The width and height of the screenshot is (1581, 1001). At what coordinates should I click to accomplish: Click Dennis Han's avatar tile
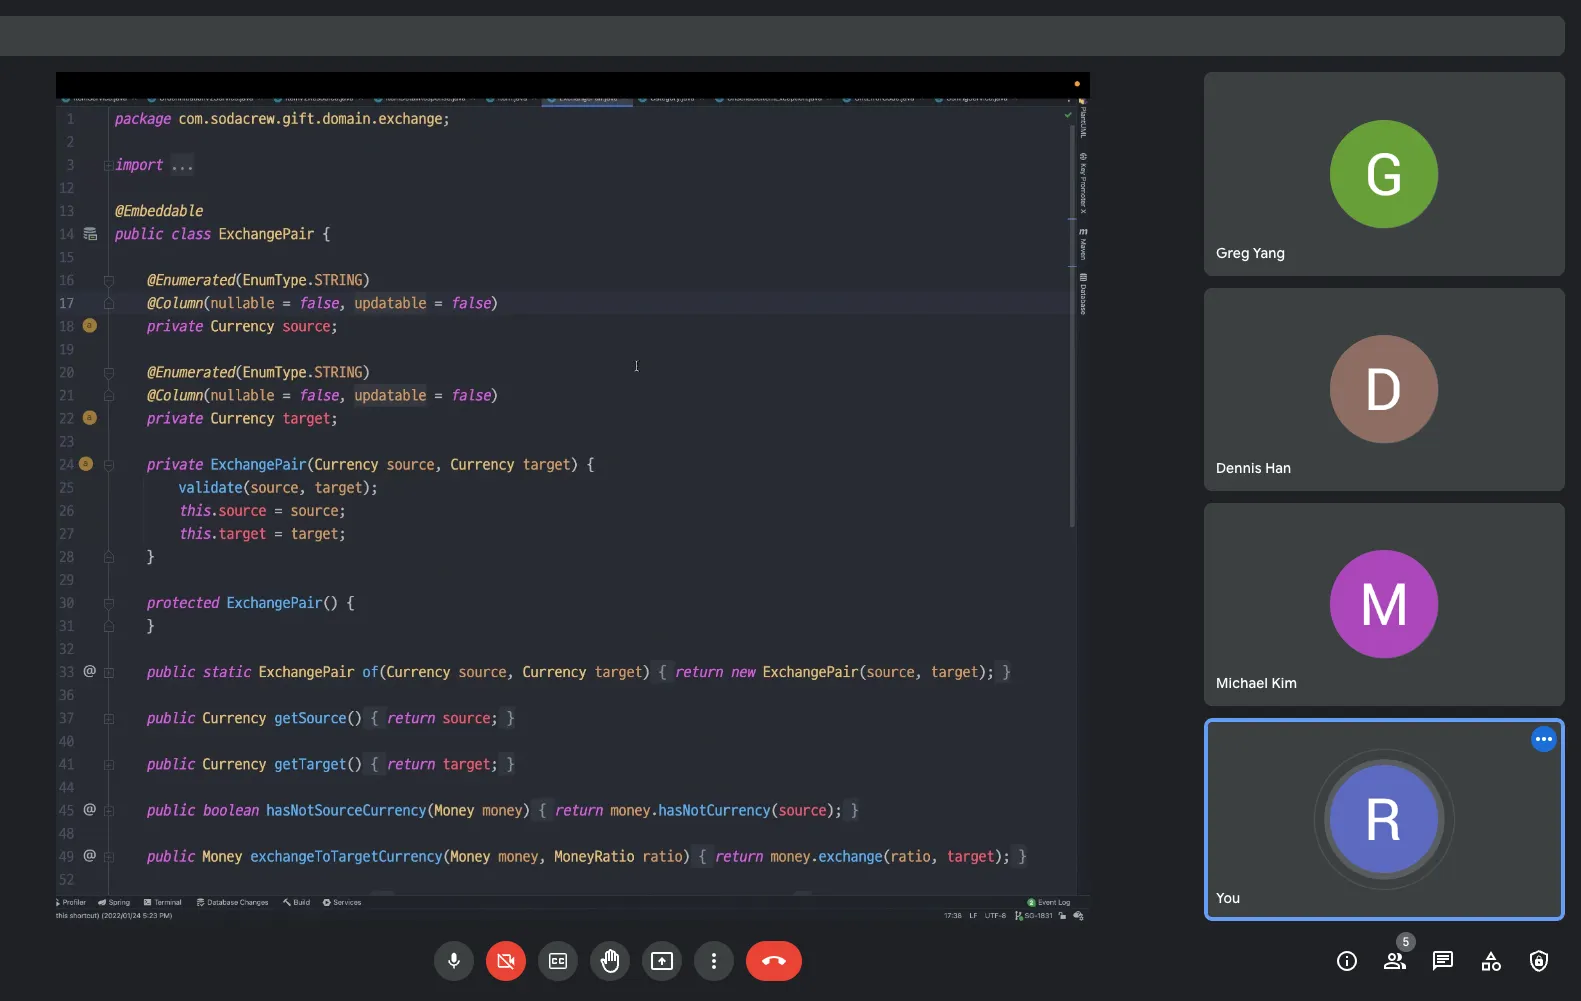[1384, 389]
